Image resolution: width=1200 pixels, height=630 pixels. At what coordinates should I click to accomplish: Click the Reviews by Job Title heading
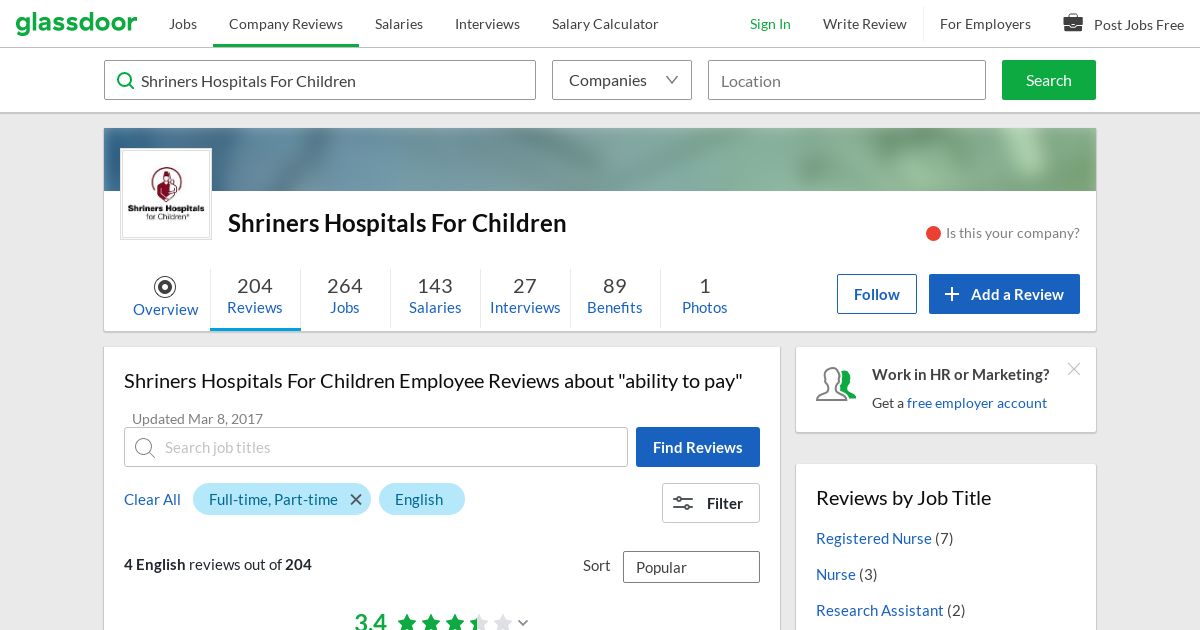point(904,498)
